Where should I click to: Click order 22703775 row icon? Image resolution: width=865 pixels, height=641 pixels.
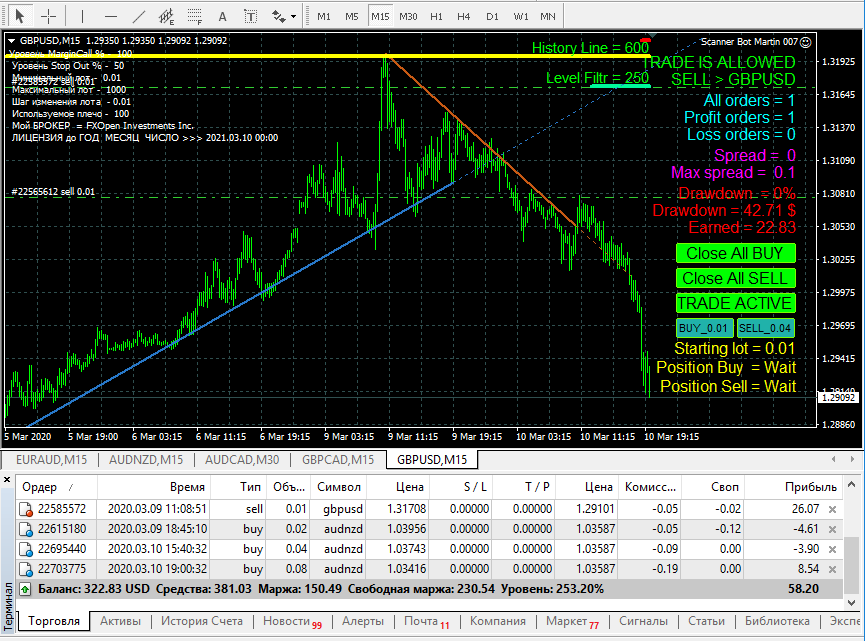click(x=25, y=569)
